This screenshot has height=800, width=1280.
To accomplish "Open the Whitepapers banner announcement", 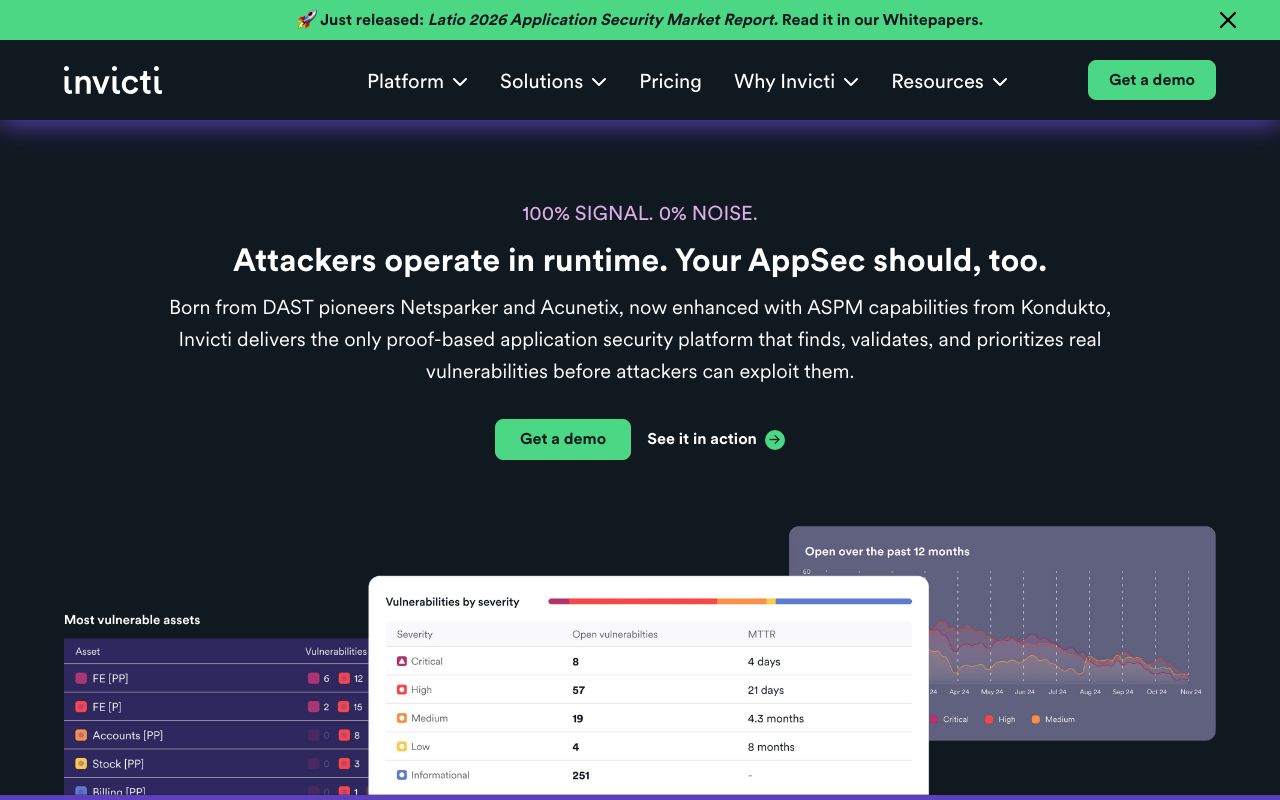I will [640, 20].
